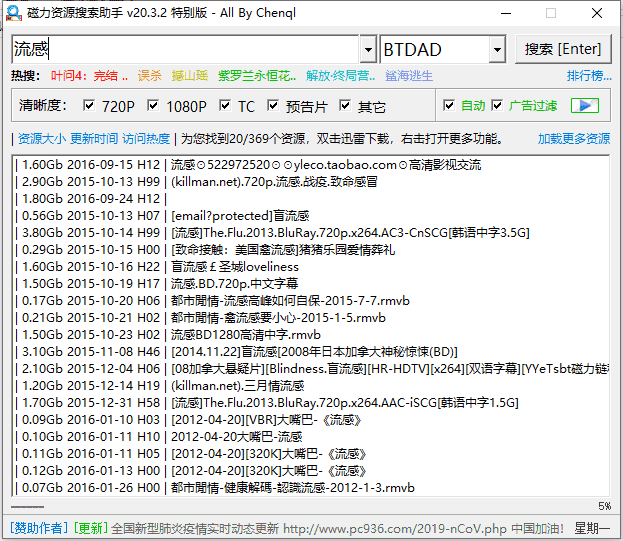
Task: Toggle the 广告过滤 checkbox
Action: (x=497, y=106)
